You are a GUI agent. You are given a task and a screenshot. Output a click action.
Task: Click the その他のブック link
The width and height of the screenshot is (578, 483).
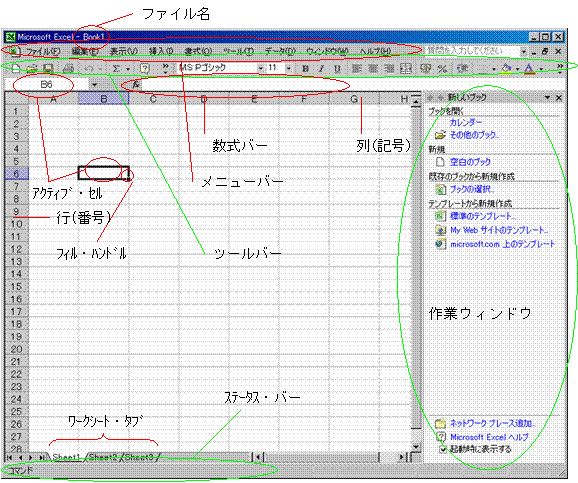click(474, 135)
